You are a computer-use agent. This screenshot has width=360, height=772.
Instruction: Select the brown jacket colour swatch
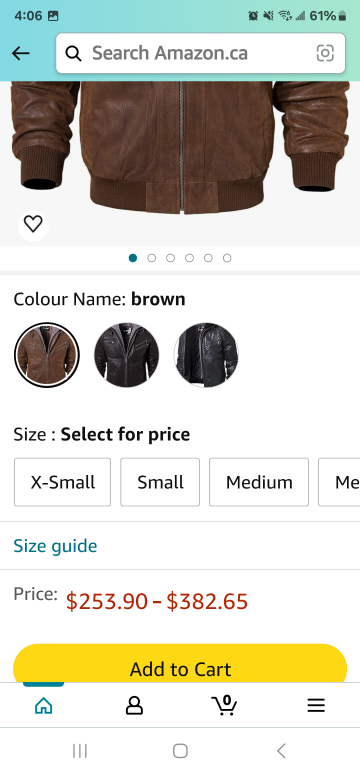47,355
